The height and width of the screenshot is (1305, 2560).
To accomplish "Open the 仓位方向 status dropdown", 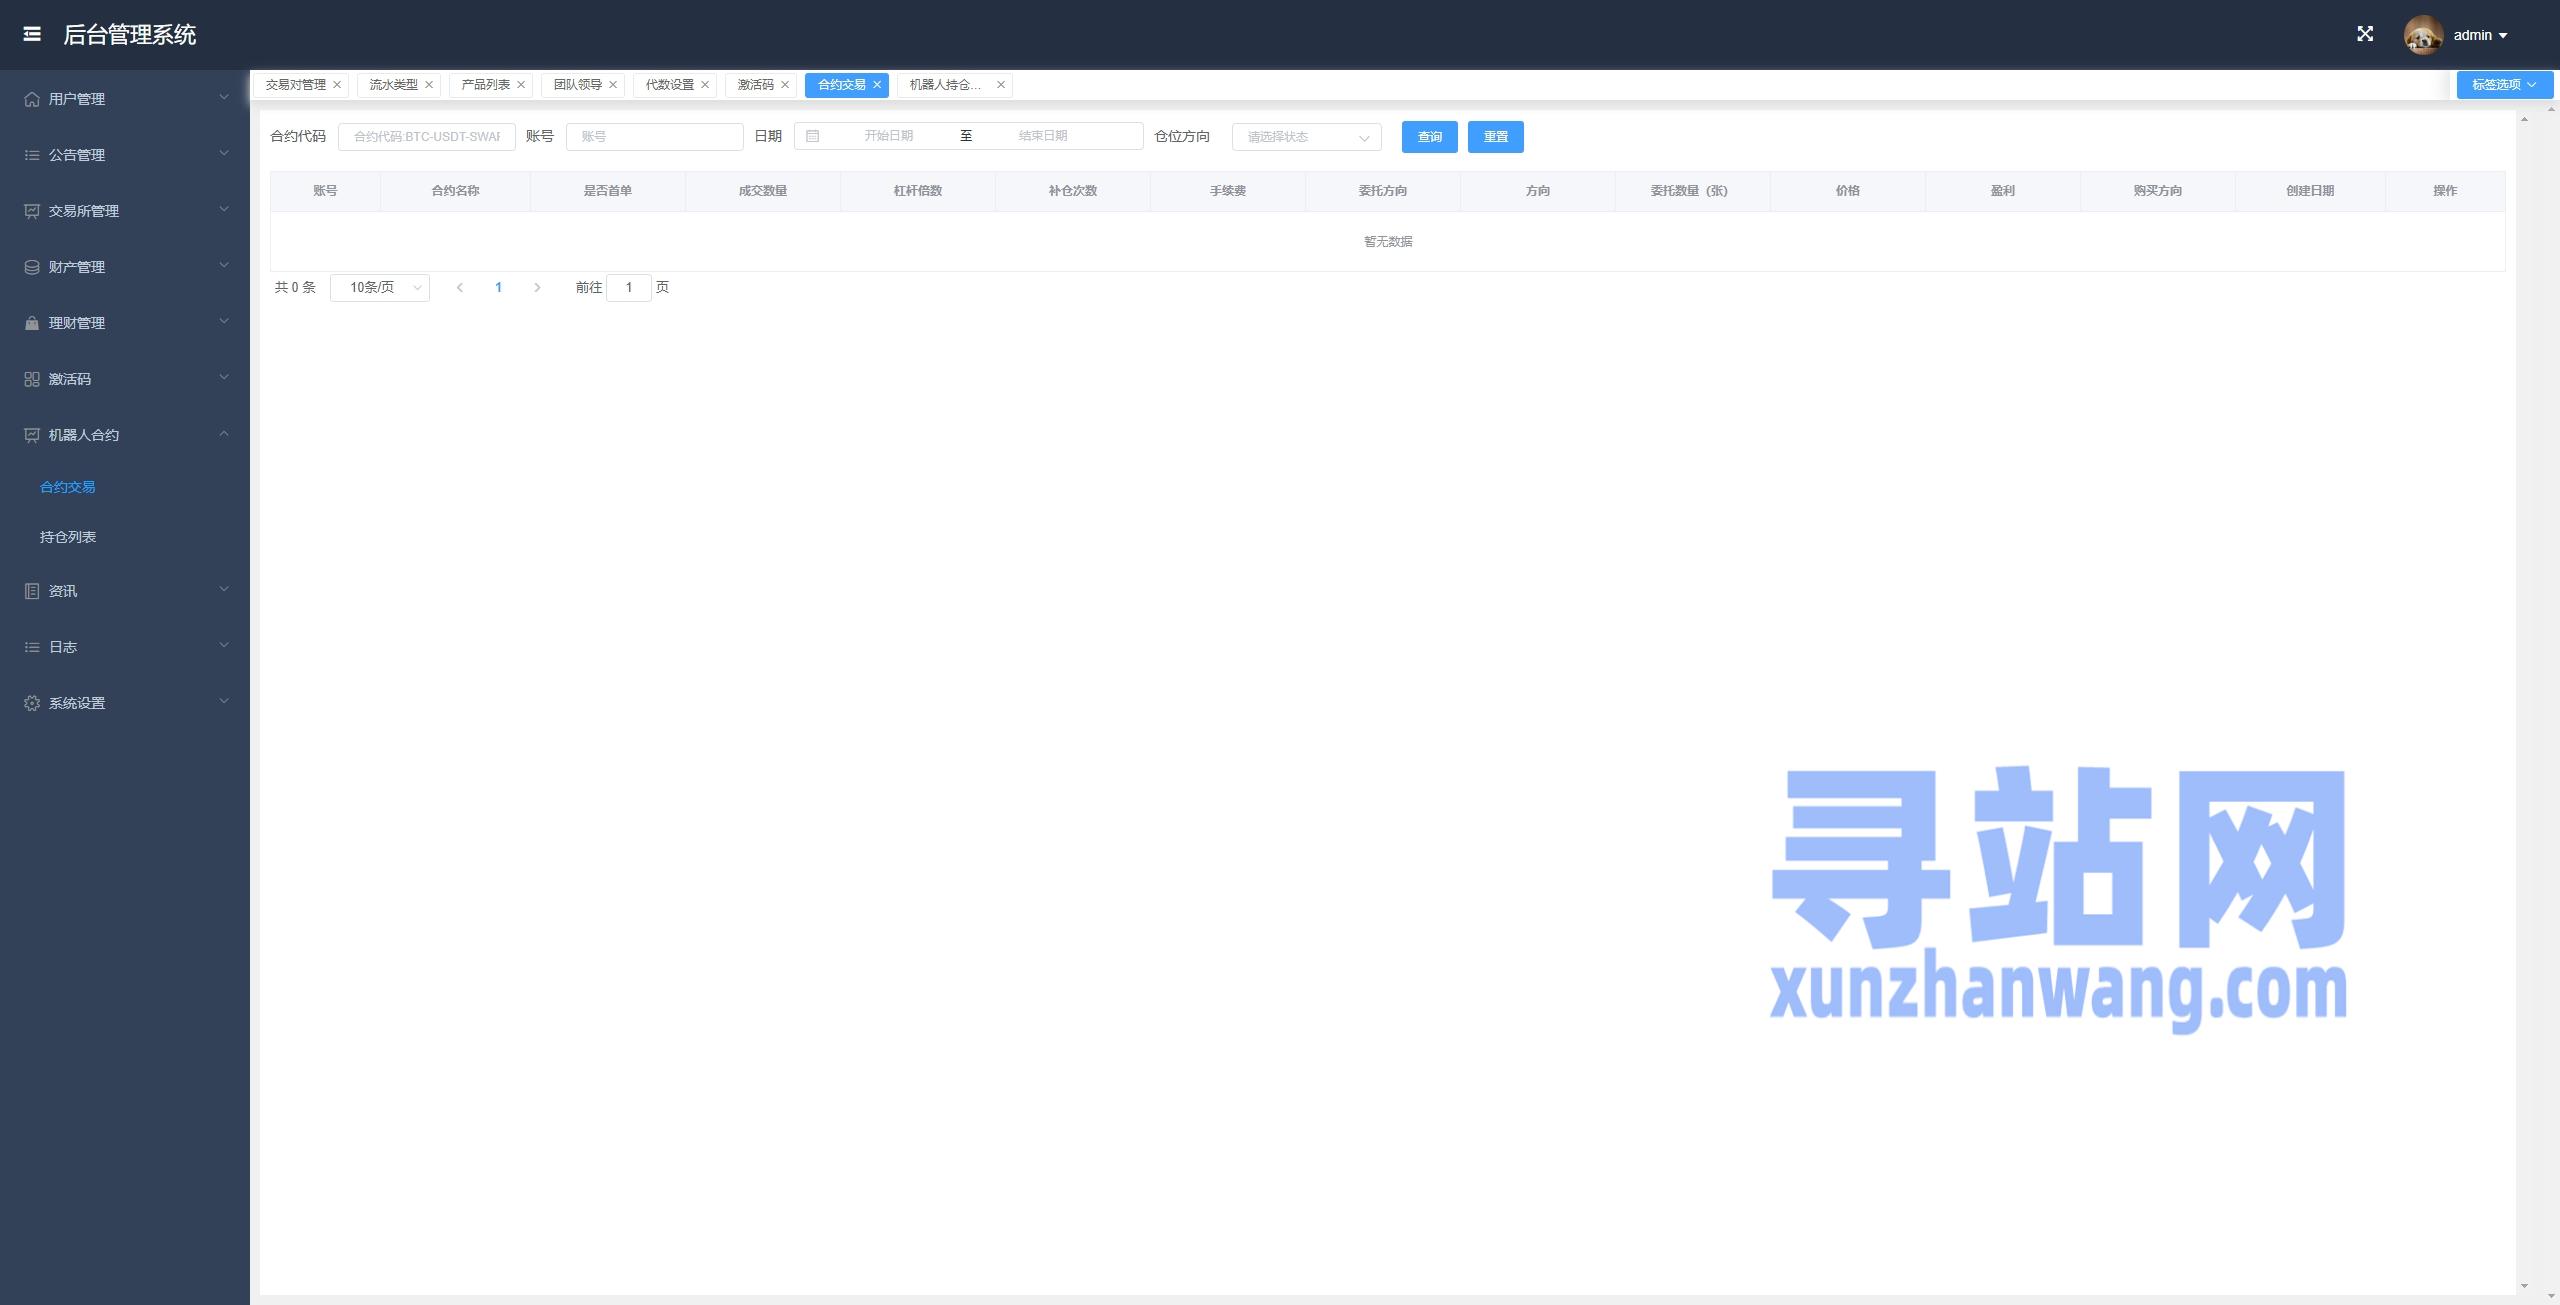I will (1307, 137).
